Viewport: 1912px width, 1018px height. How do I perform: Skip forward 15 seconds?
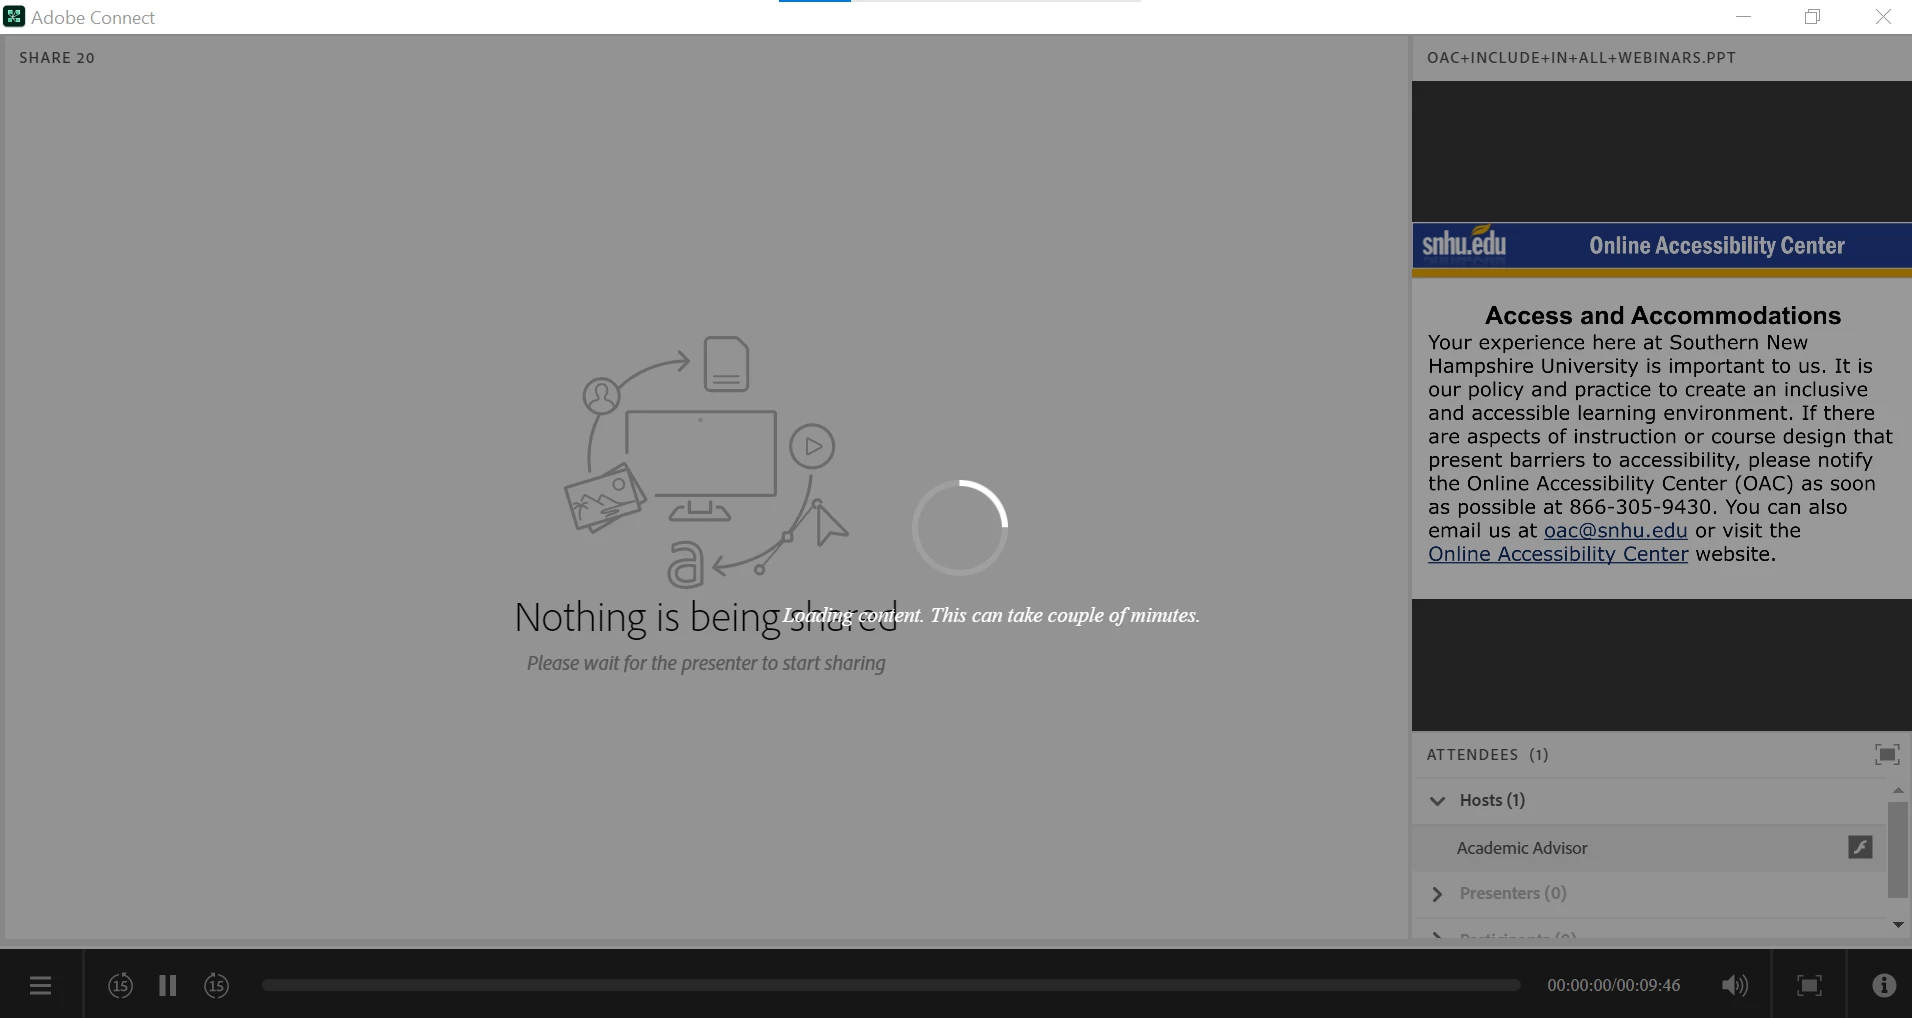pos(216,986)
